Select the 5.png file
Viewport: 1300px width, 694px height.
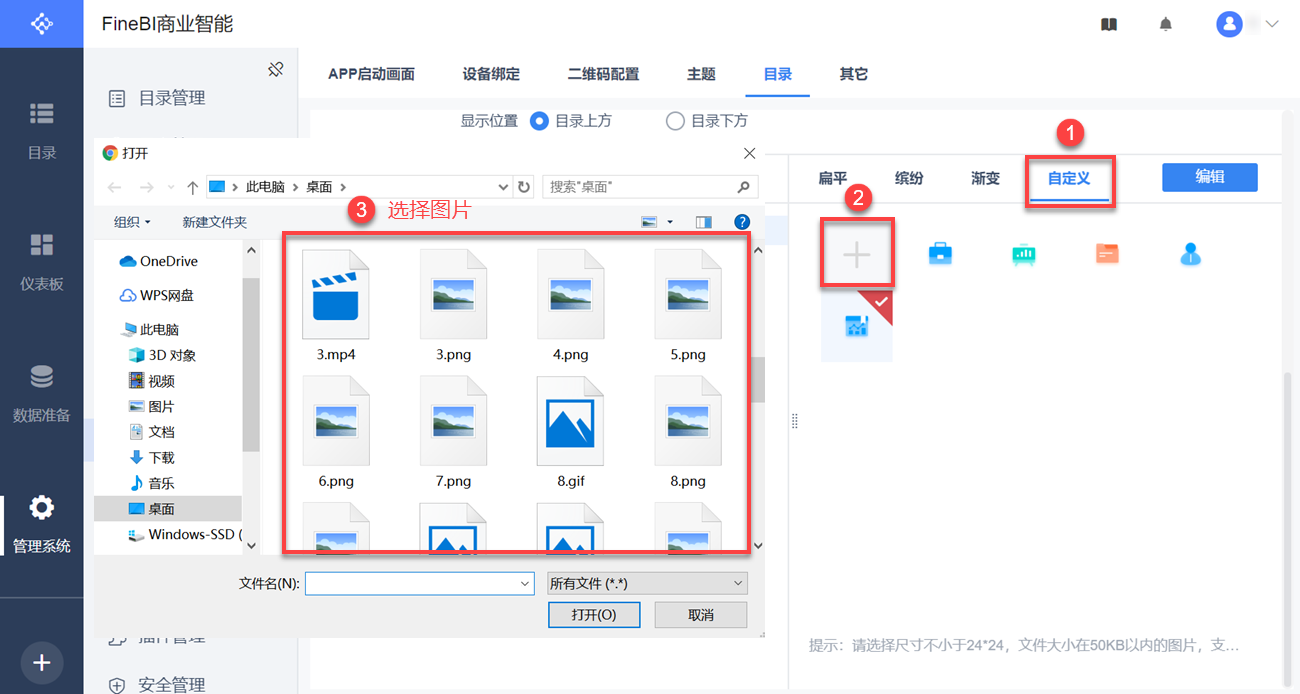(688, 305)
